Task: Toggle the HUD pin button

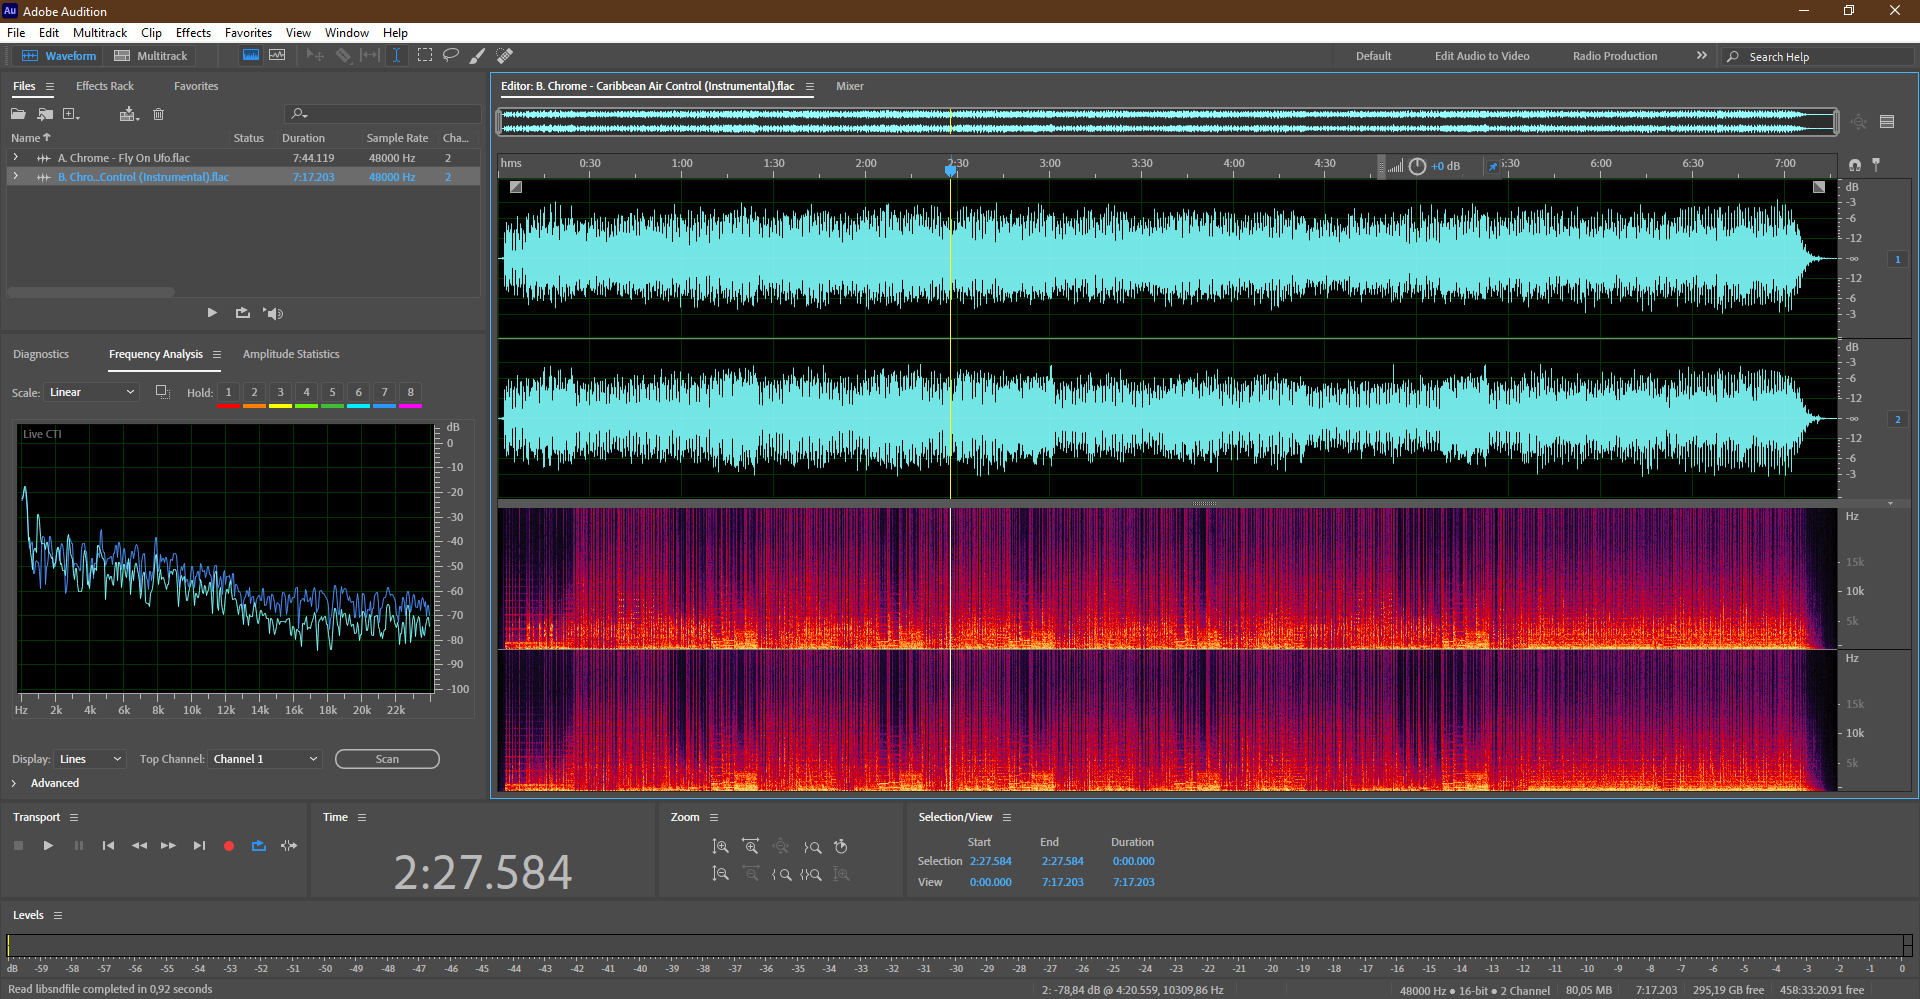Action: pos(1493,166)
